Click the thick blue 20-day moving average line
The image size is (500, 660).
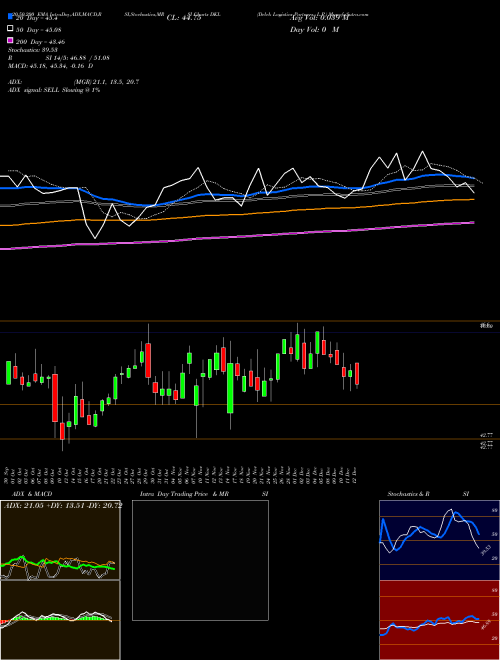pyautogui.click(x=236, y=194)
